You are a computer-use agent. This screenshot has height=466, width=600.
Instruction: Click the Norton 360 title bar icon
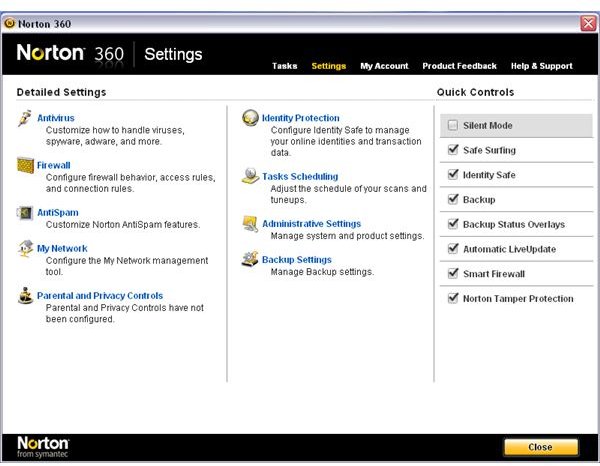[10, 23]
